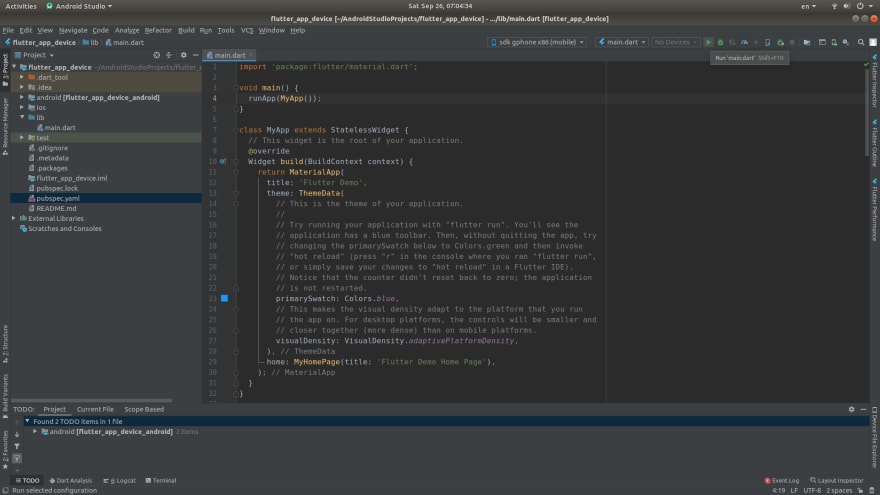
Task: Open the Project view selector dropdown
Action: 34,55
